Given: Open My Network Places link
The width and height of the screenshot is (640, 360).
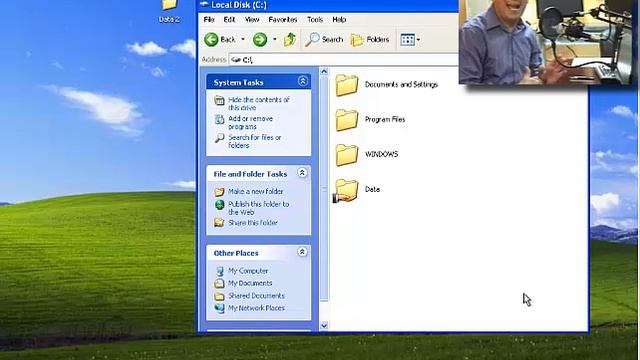Looking at the screenshot, I should 256,308.
